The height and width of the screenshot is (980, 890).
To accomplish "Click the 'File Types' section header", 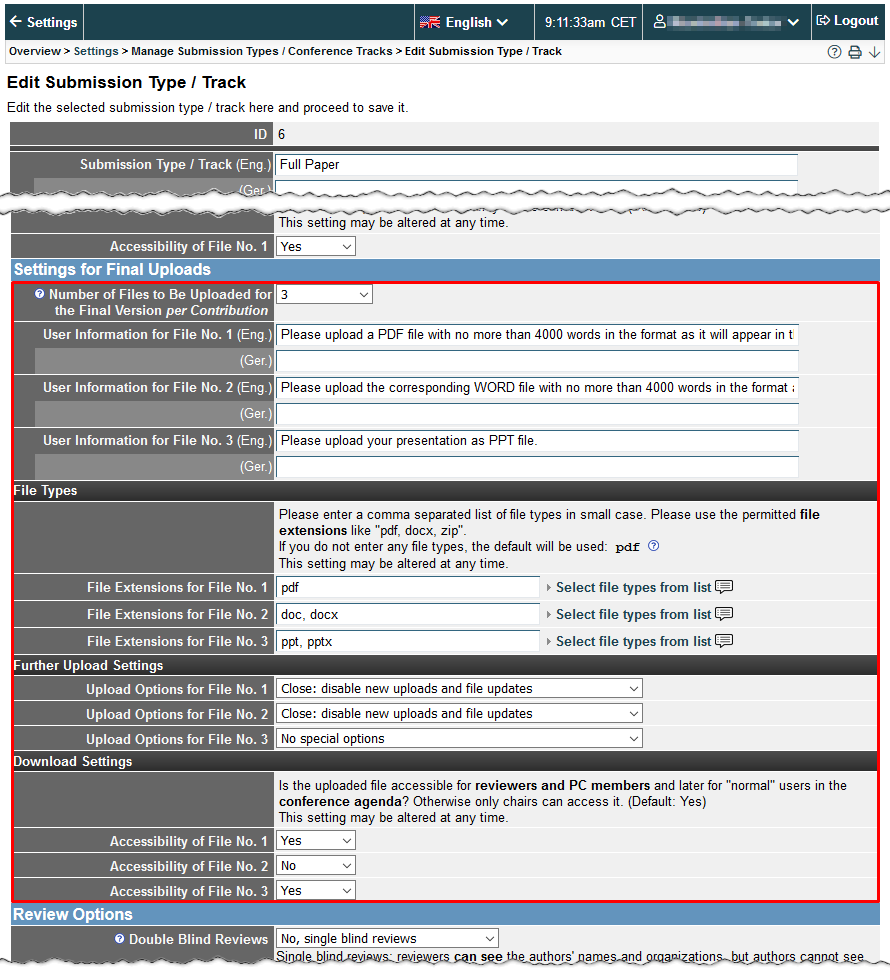I will pyautogui.click(x=445, y=491).
